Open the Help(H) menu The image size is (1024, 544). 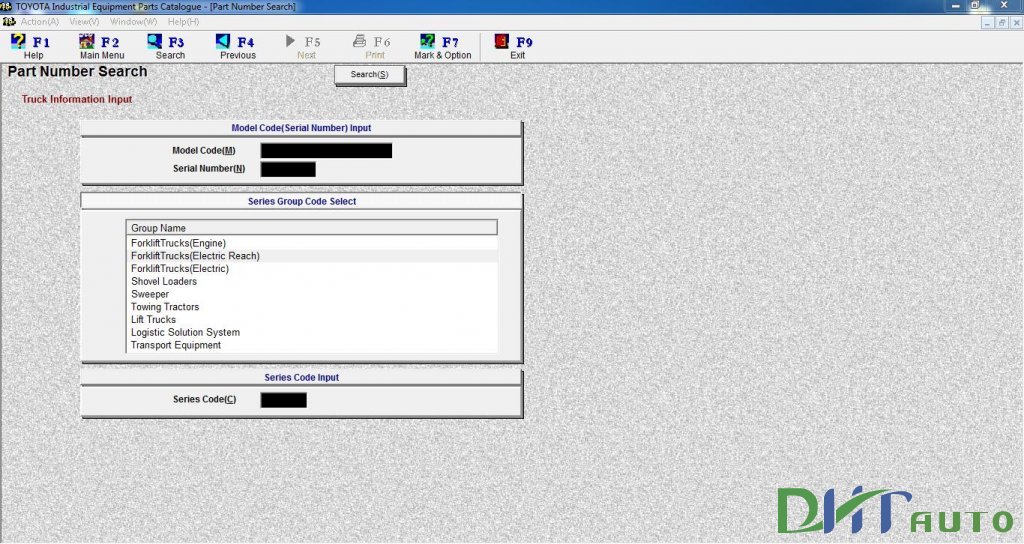184,22
